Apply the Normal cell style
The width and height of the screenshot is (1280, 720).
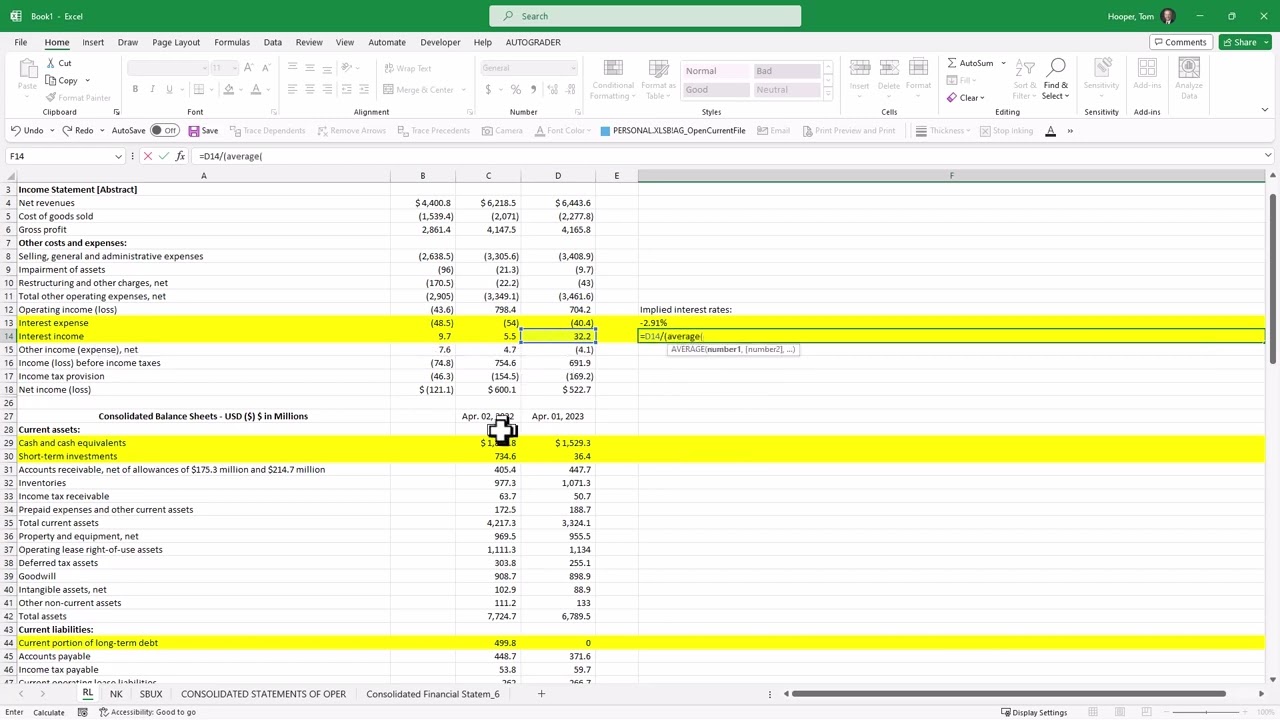tap(715, 71)
